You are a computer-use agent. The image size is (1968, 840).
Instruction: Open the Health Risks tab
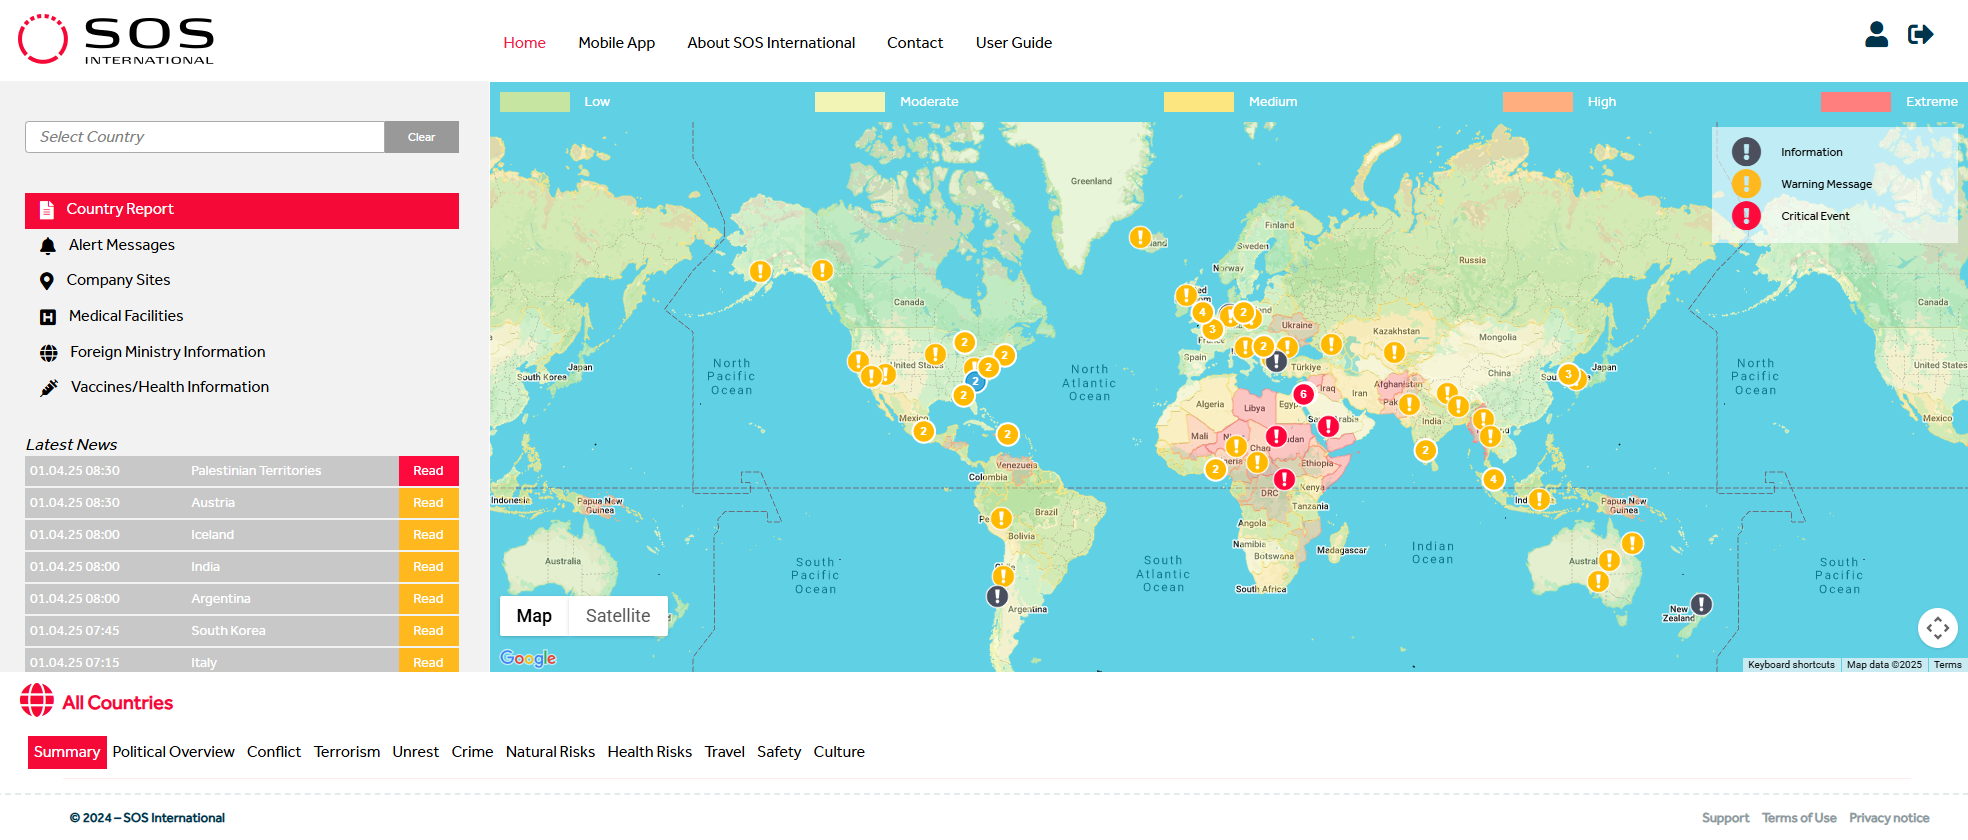[x=649, y=752]
